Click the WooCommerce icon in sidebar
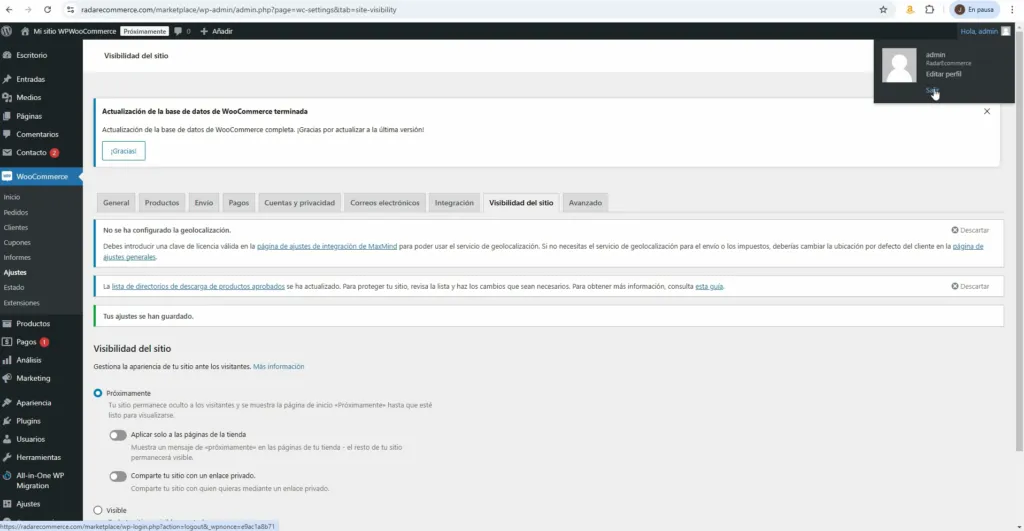The width and height of the screenshot is (1024, 531). [x=7, y=176]
